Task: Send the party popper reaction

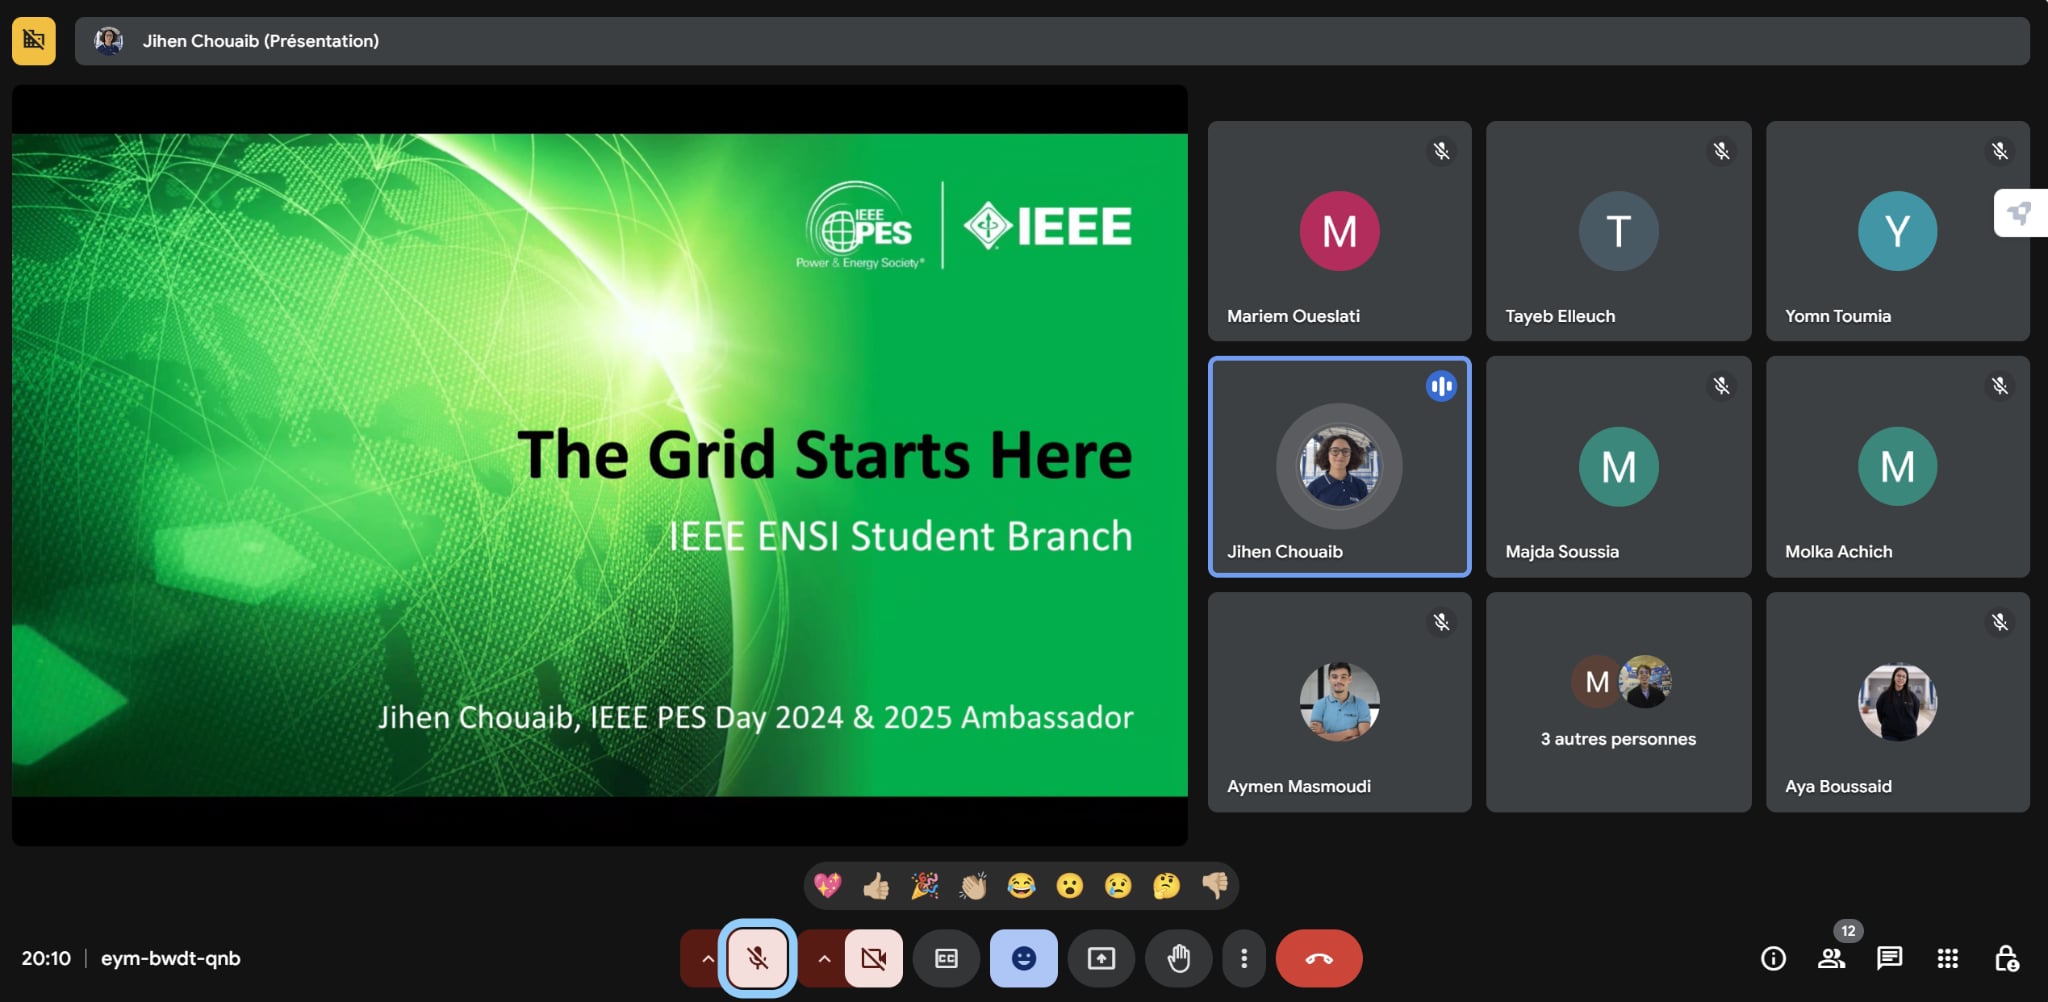Action: 924,886
